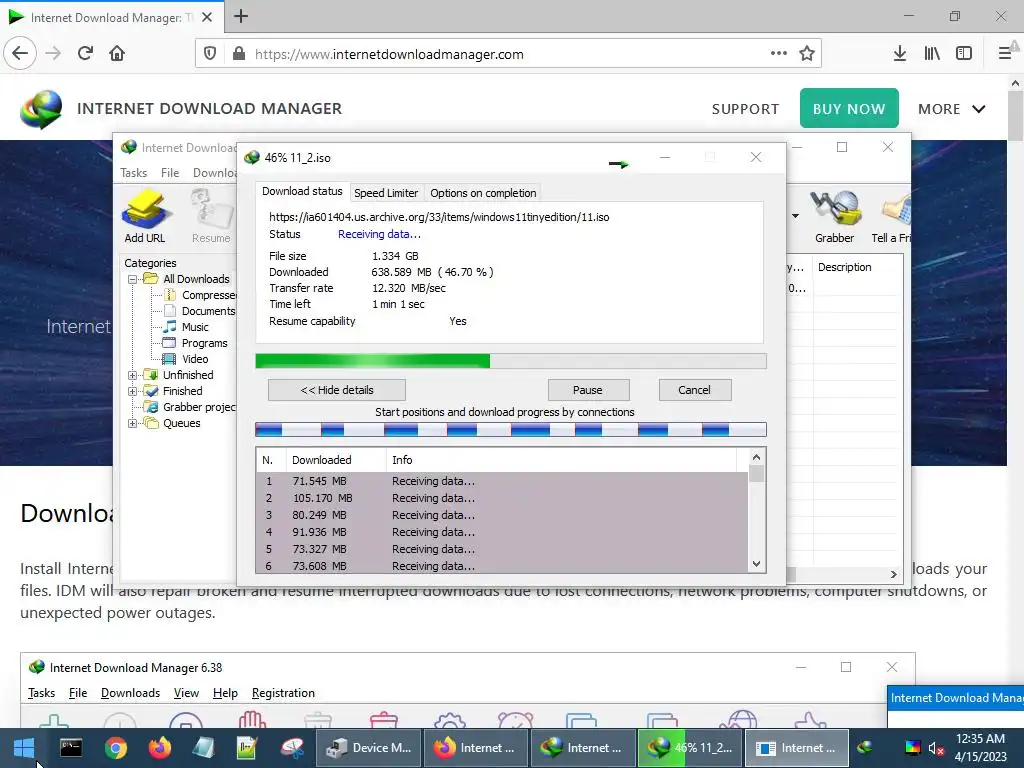Click the Tell a Friend toolbar icon

892,216
